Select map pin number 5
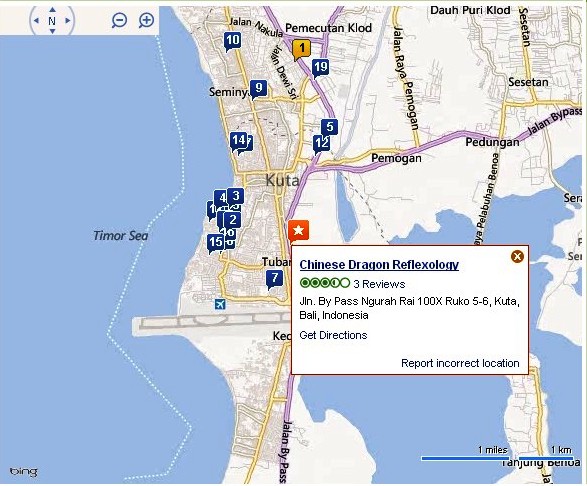 tap(329, 128)
